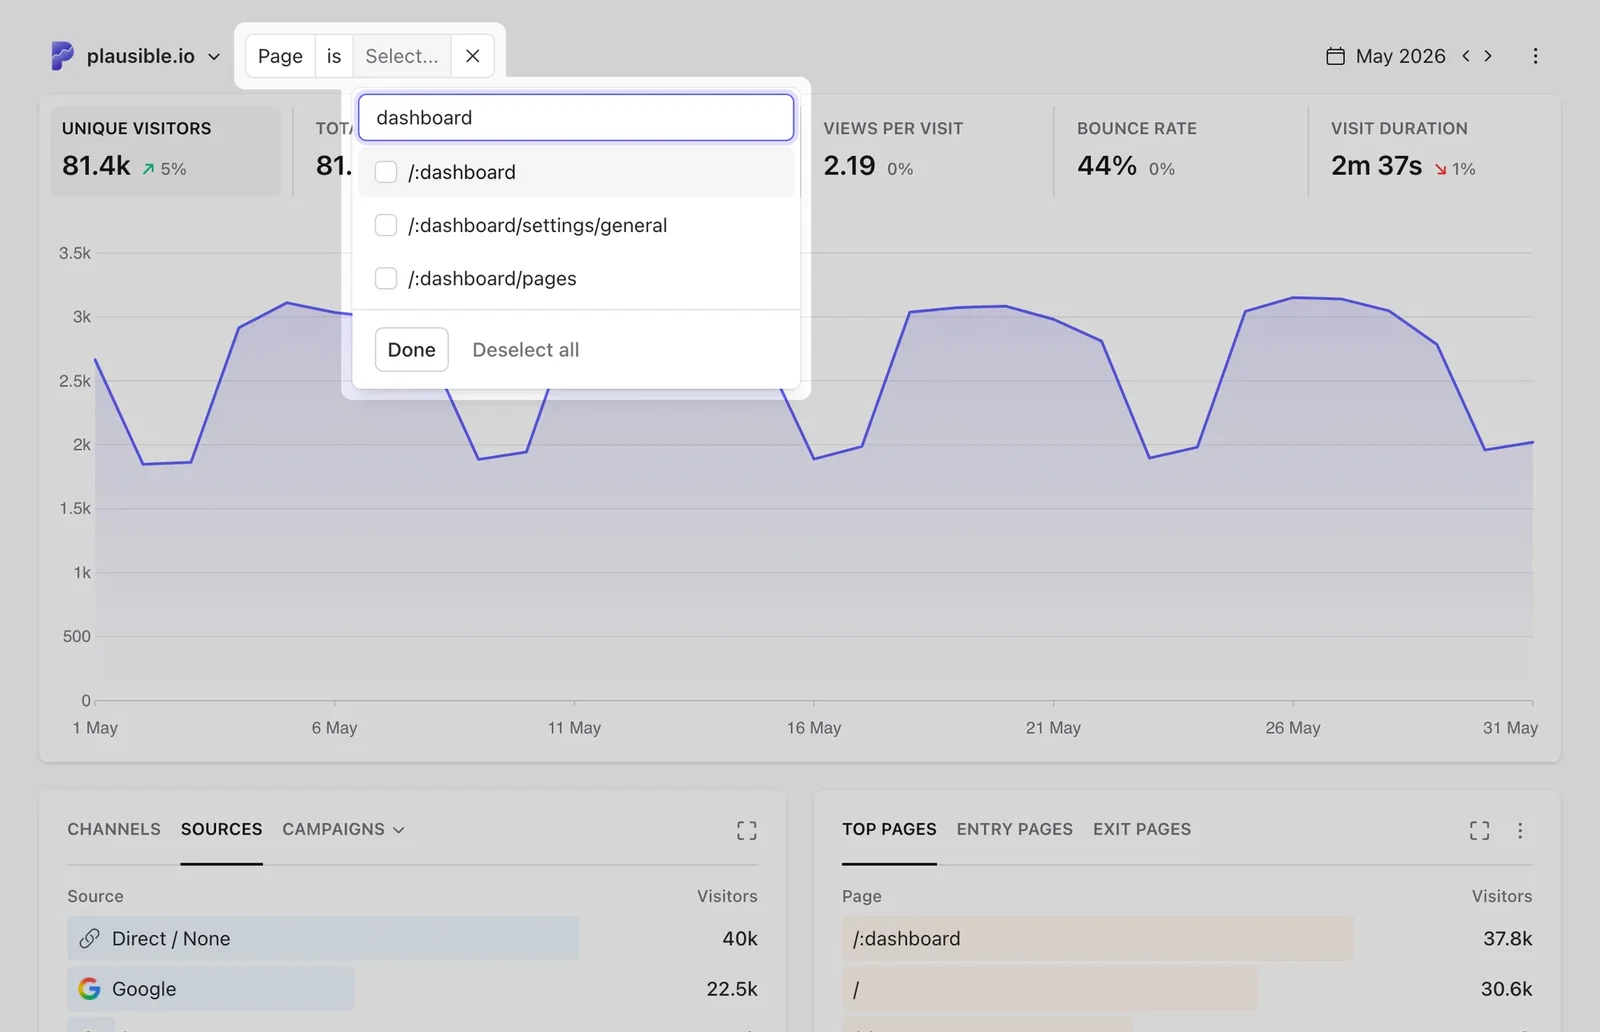Click the Plausible logo icon
Viewport: 1600px width, 1032px height.
62,56
